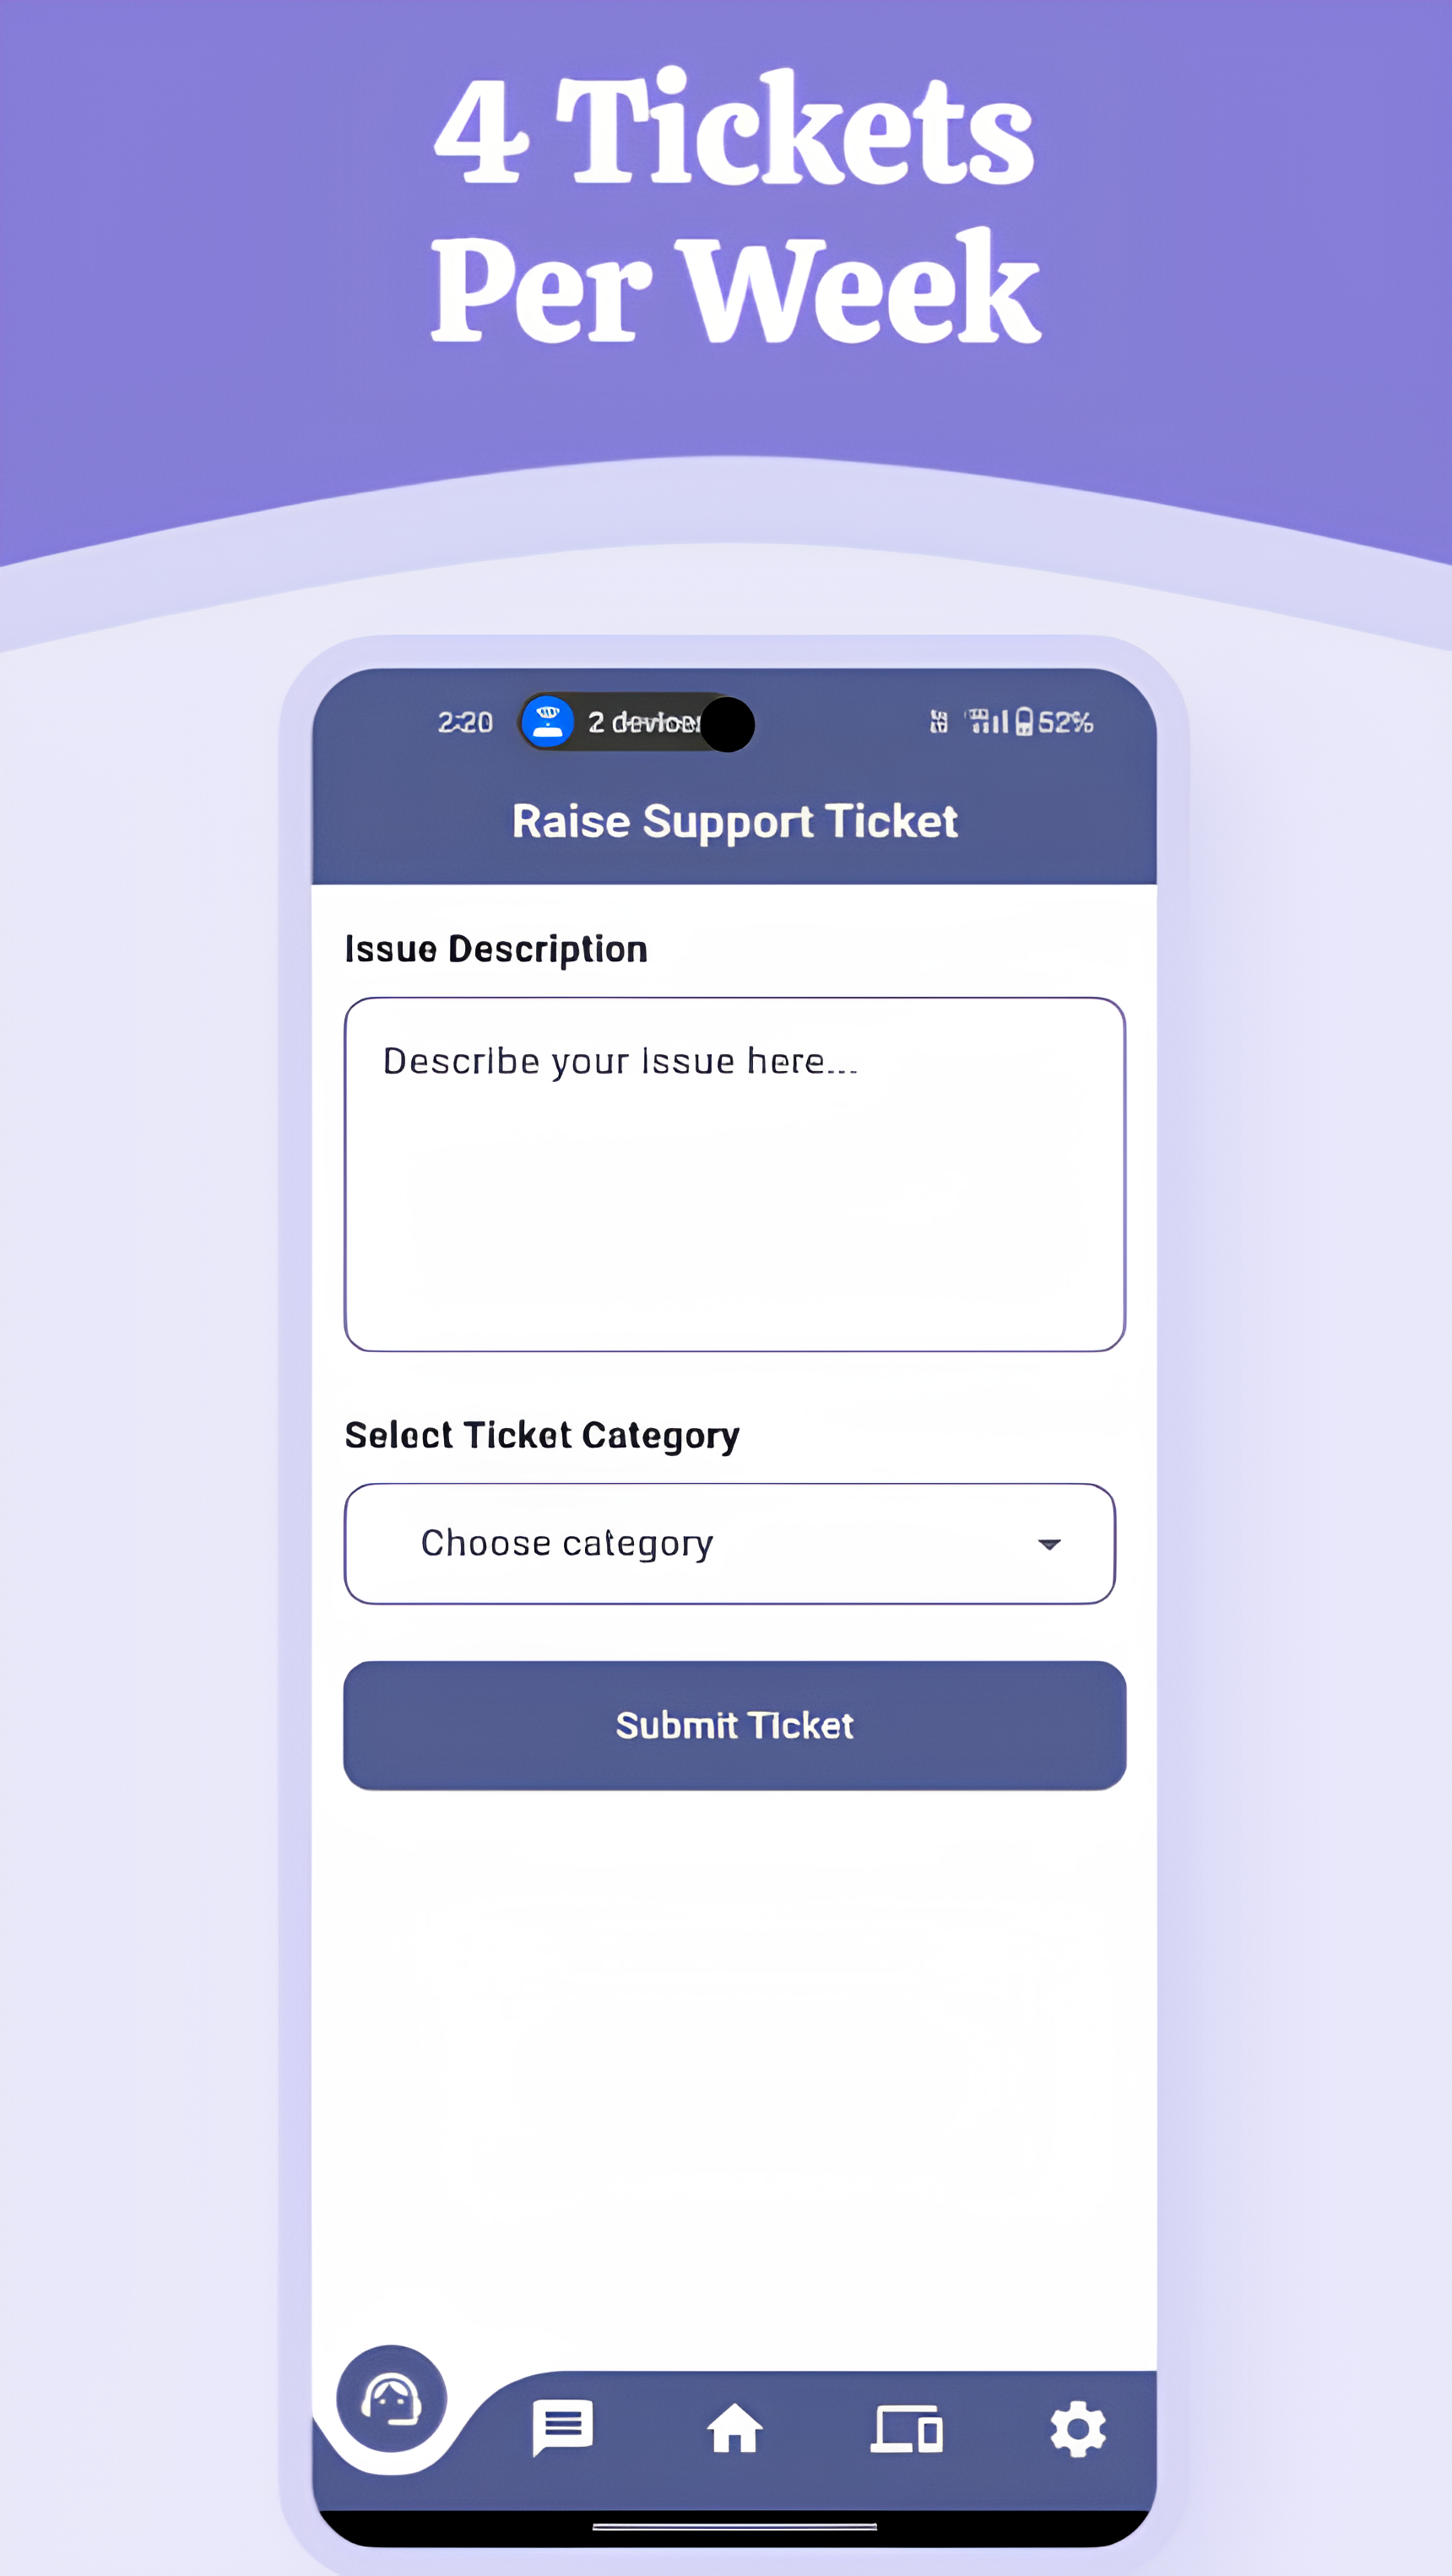Tap the home gesture bar at the bottom

coord(735,2526)
